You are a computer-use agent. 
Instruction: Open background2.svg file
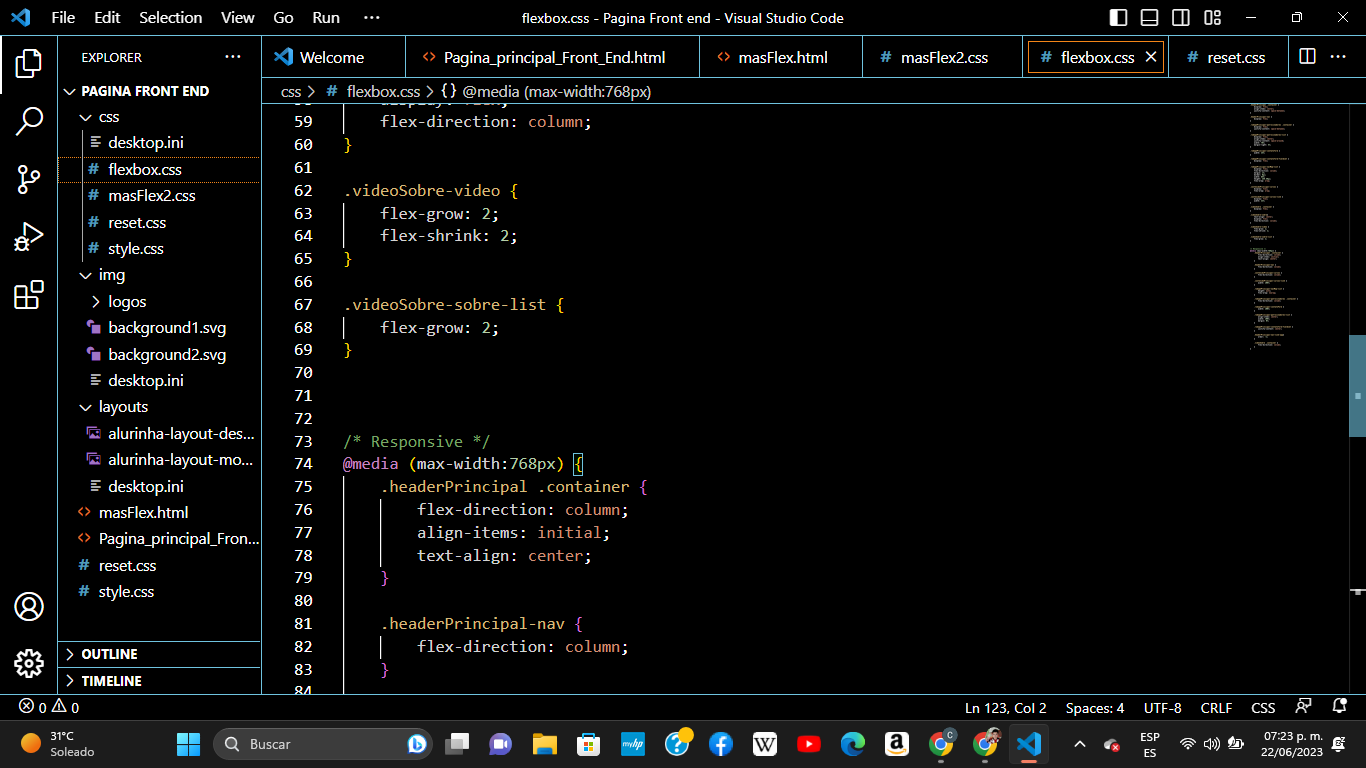click(x=159, y=354)
